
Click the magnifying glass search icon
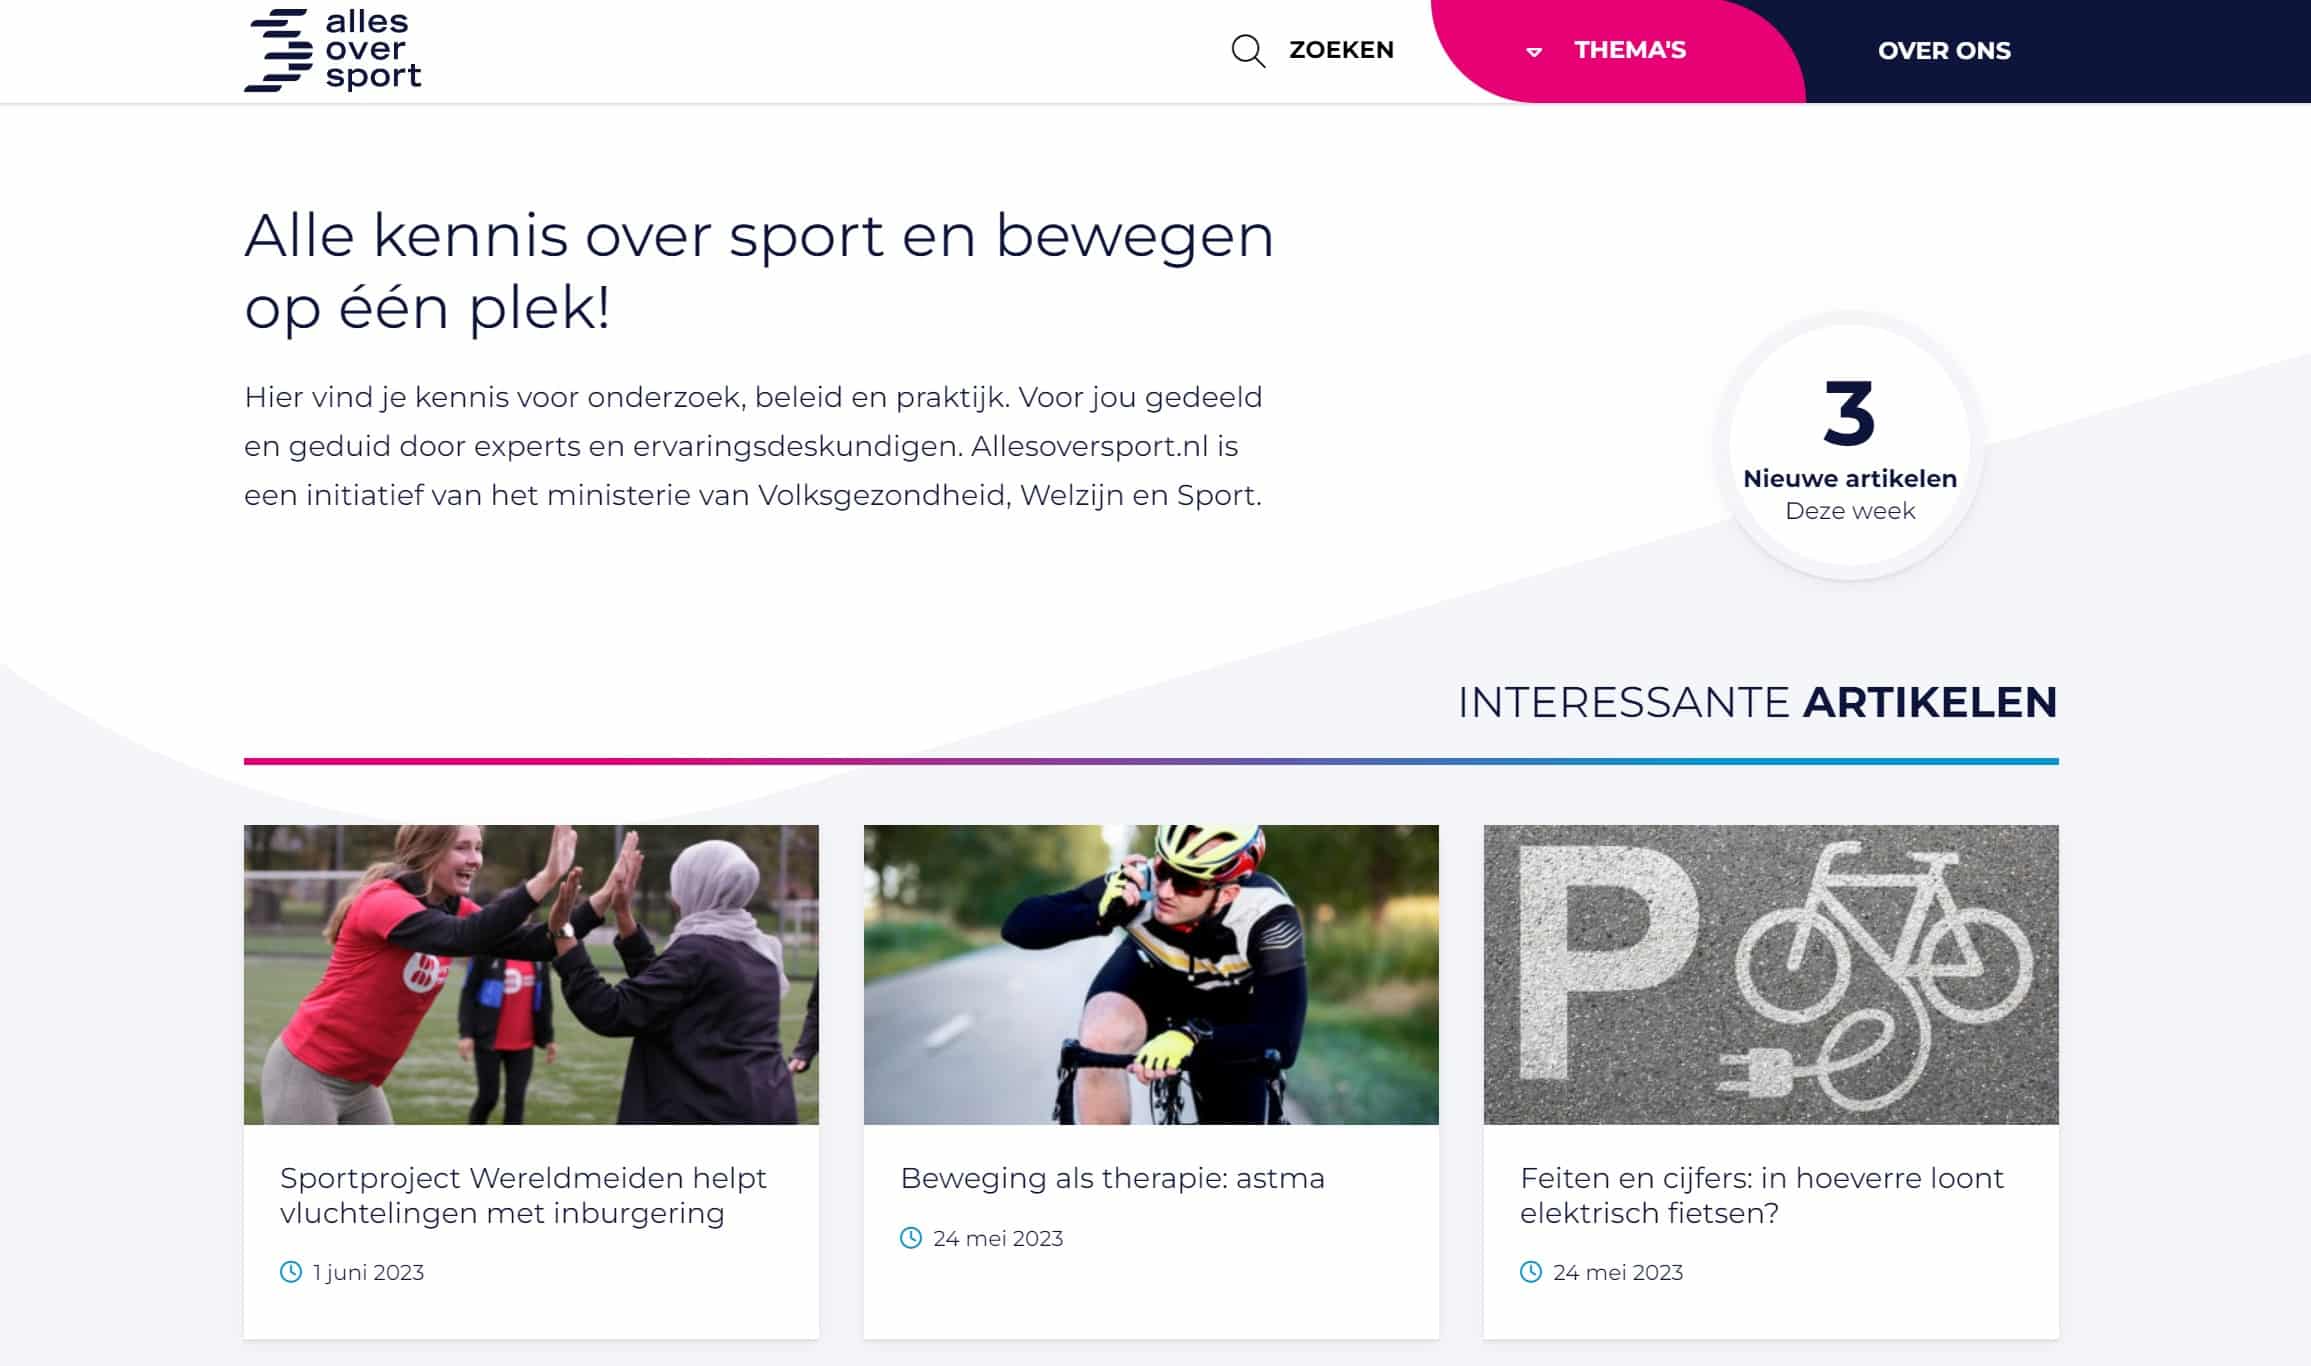coord(1248,51)
